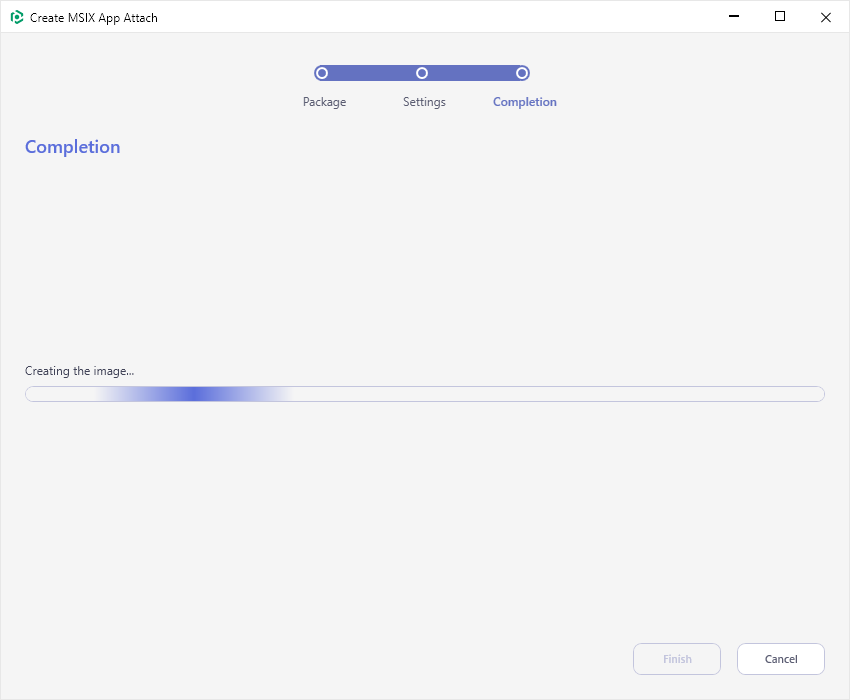Click the Settings step circle marker
The image size is (850, 700).
[x=422, y=73]
